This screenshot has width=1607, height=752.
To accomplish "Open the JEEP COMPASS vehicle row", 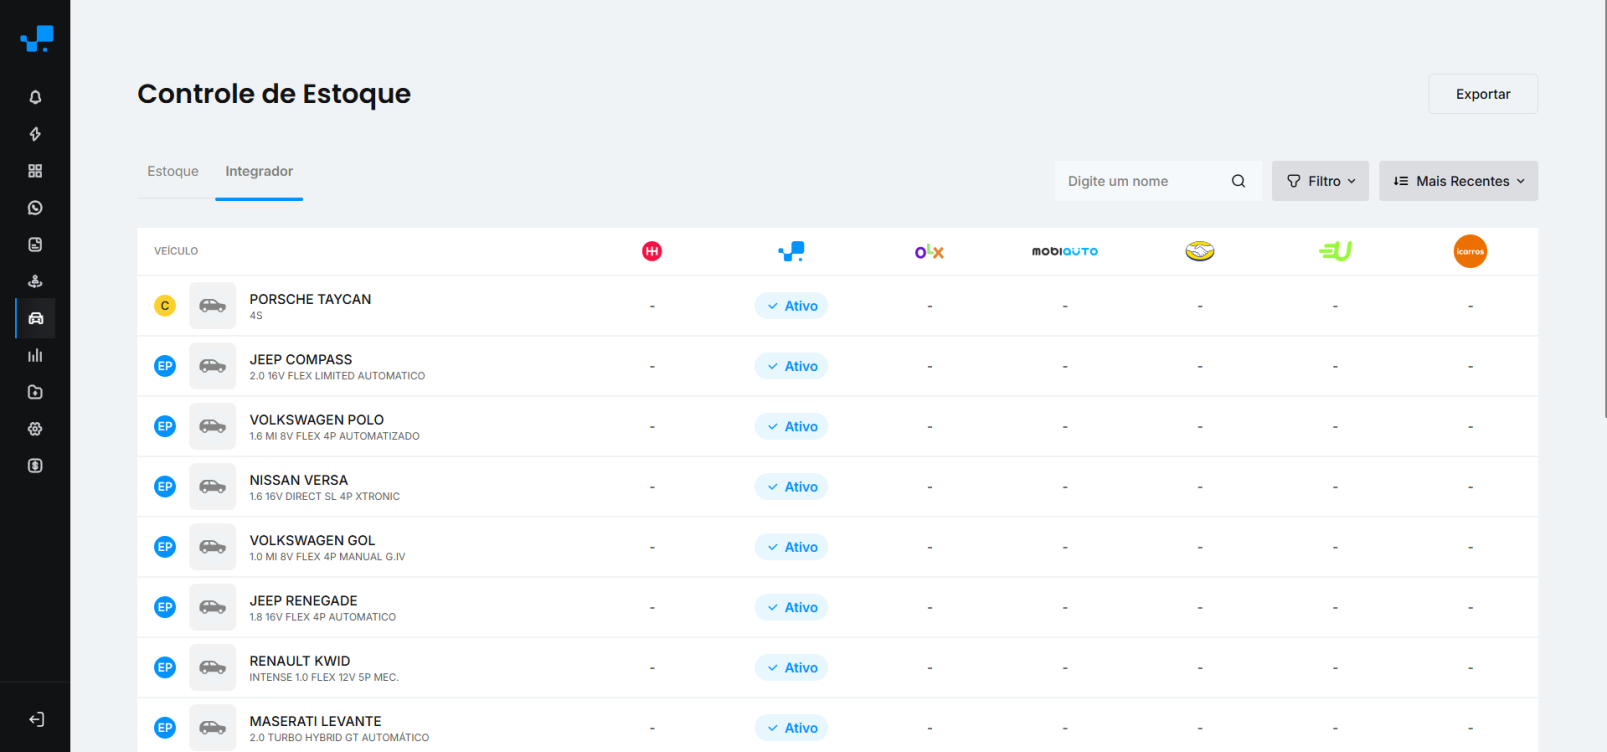I will coord(837,366).
